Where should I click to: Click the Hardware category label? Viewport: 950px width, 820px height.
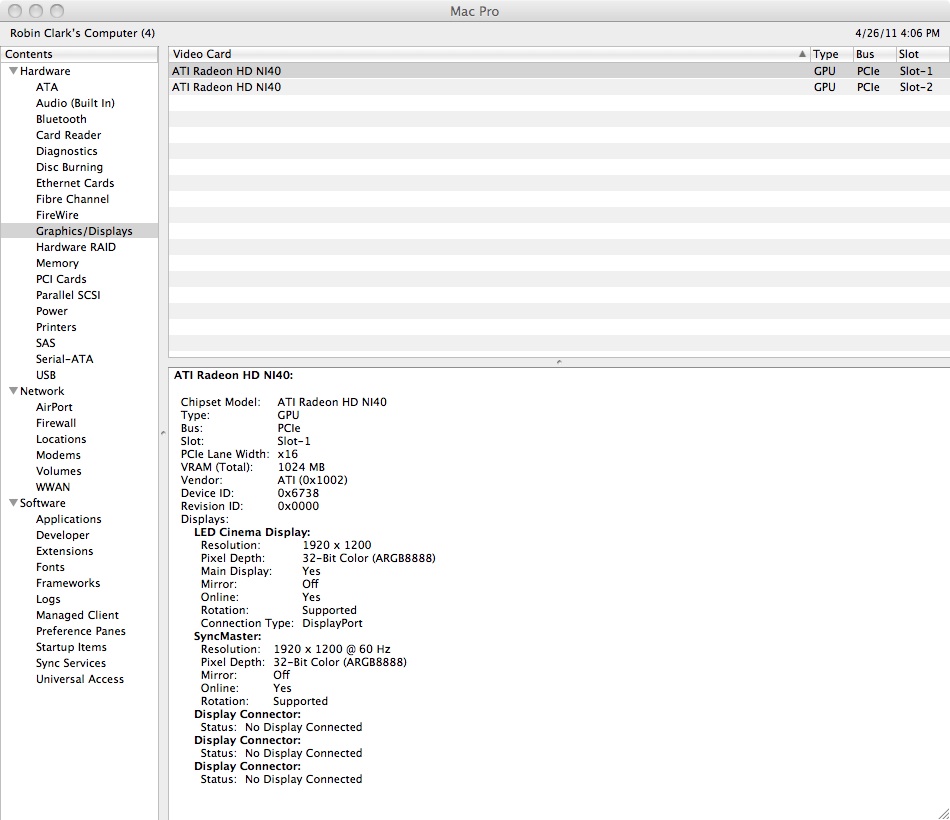coord(45,71)
